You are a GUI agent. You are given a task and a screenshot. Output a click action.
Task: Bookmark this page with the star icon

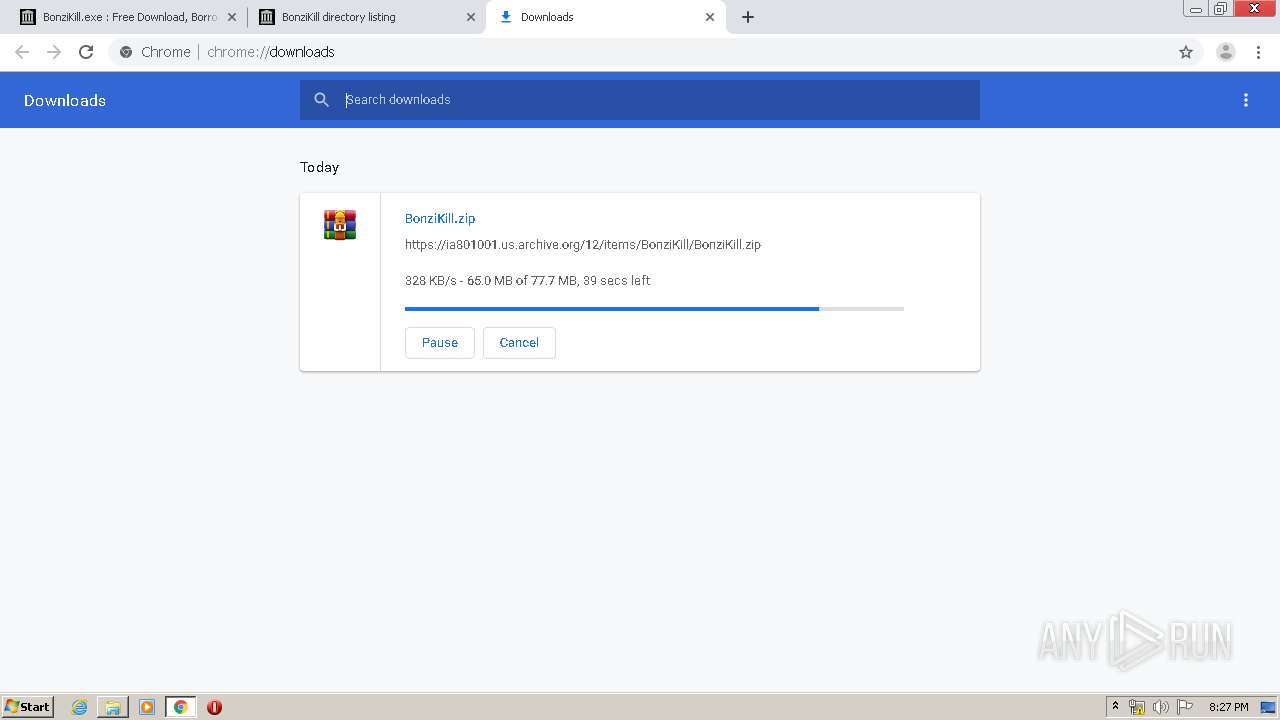[x=1186, y=52]
